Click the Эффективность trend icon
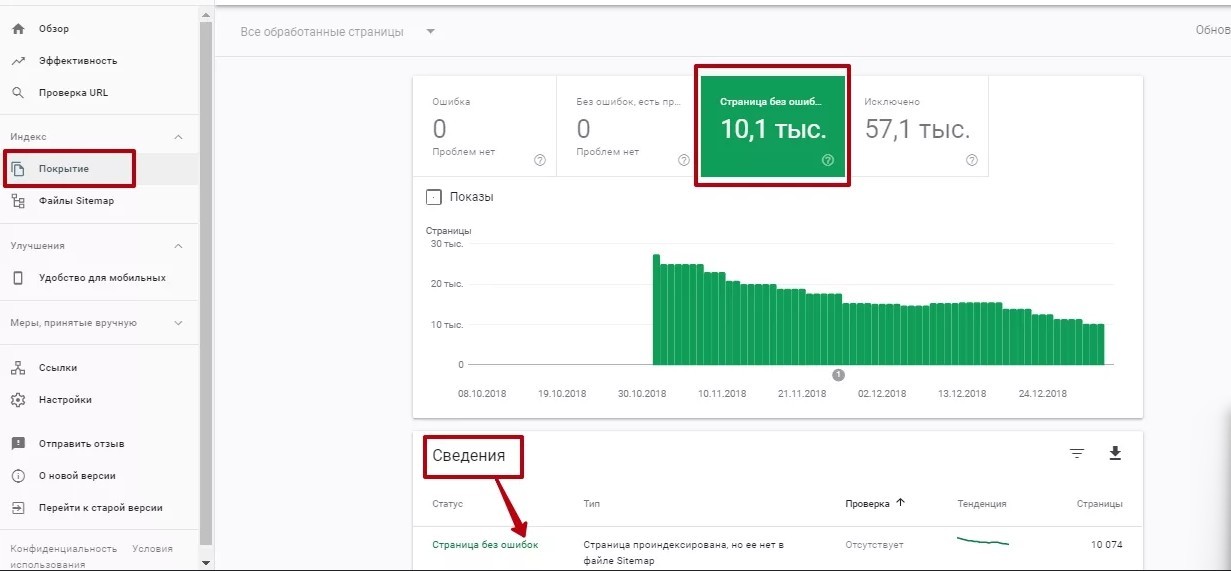Image resolution: width=1231 pixels, height=571 pixels. 17,61
